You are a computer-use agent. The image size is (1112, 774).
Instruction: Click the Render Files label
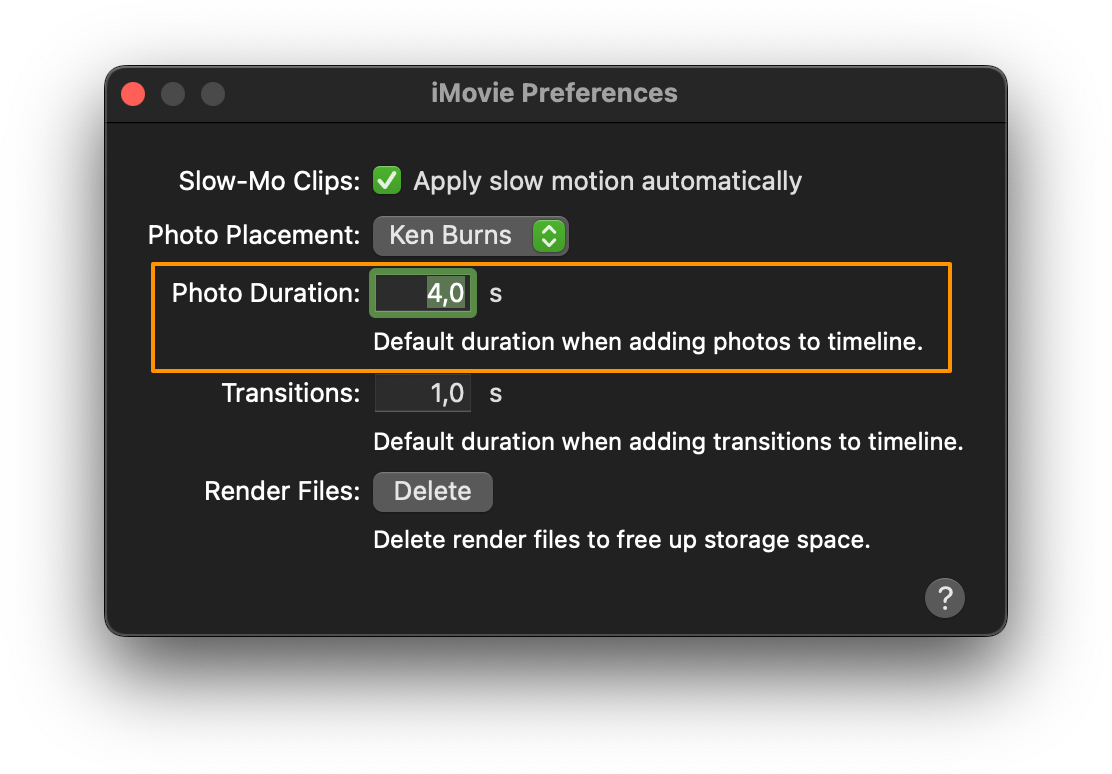pyautogui.click(x=281, y=491)
